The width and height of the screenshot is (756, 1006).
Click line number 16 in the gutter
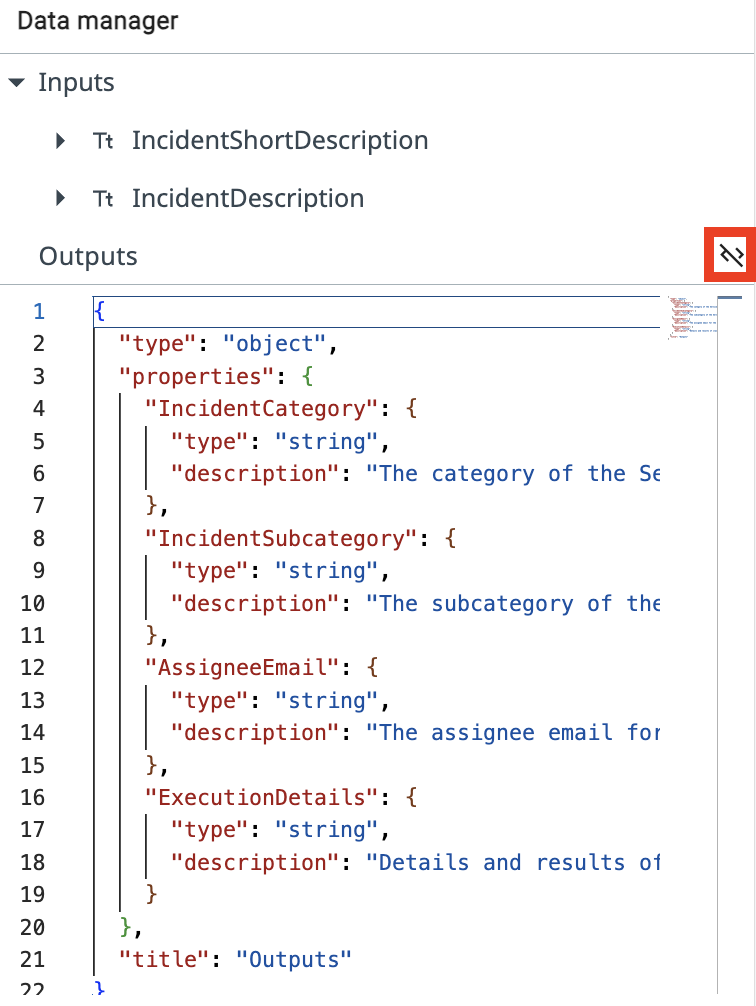[x=32, y=797]
